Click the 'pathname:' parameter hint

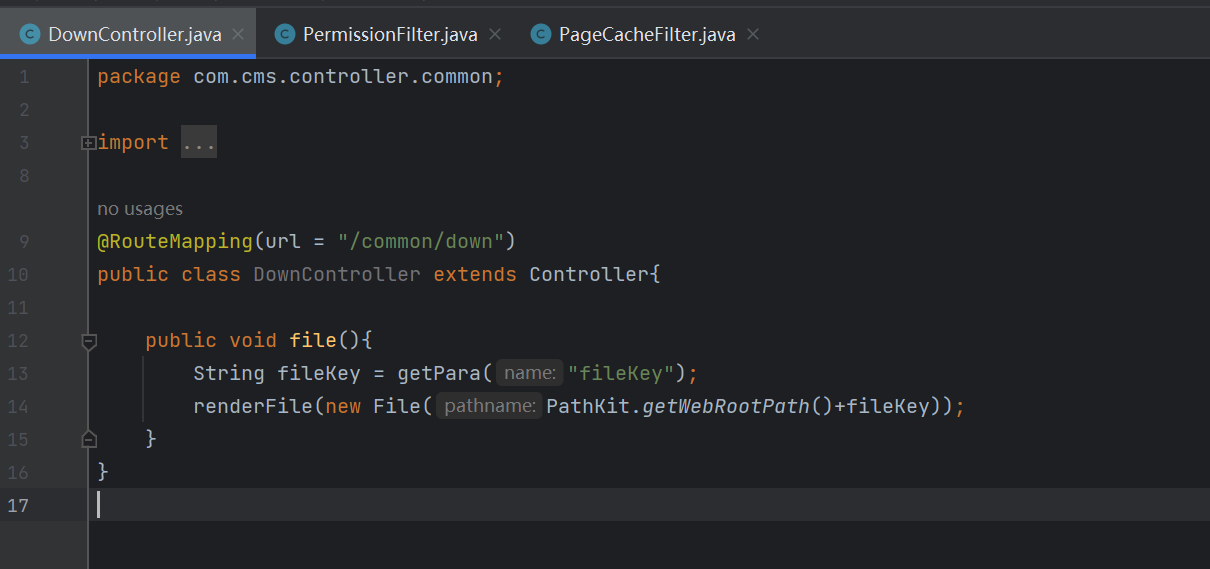click(x=489, y=406)
